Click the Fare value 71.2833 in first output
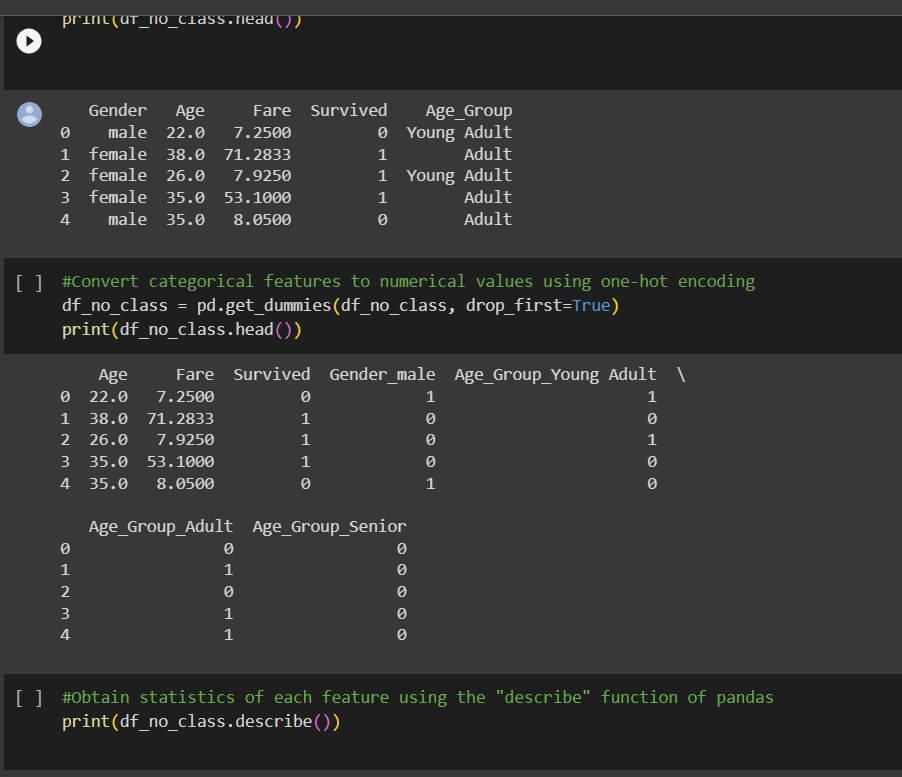Screen dimensions: 902x777 [257, 155]
